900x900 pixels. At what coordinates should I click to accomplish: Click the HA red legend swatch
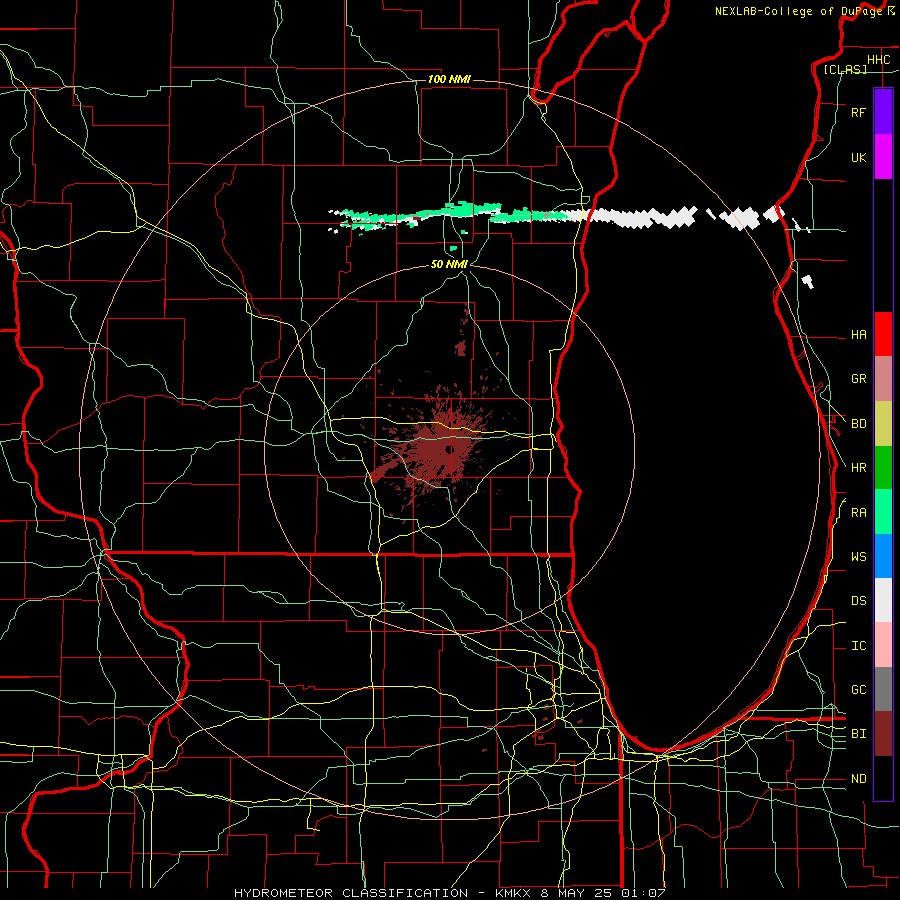click(883, 334)
